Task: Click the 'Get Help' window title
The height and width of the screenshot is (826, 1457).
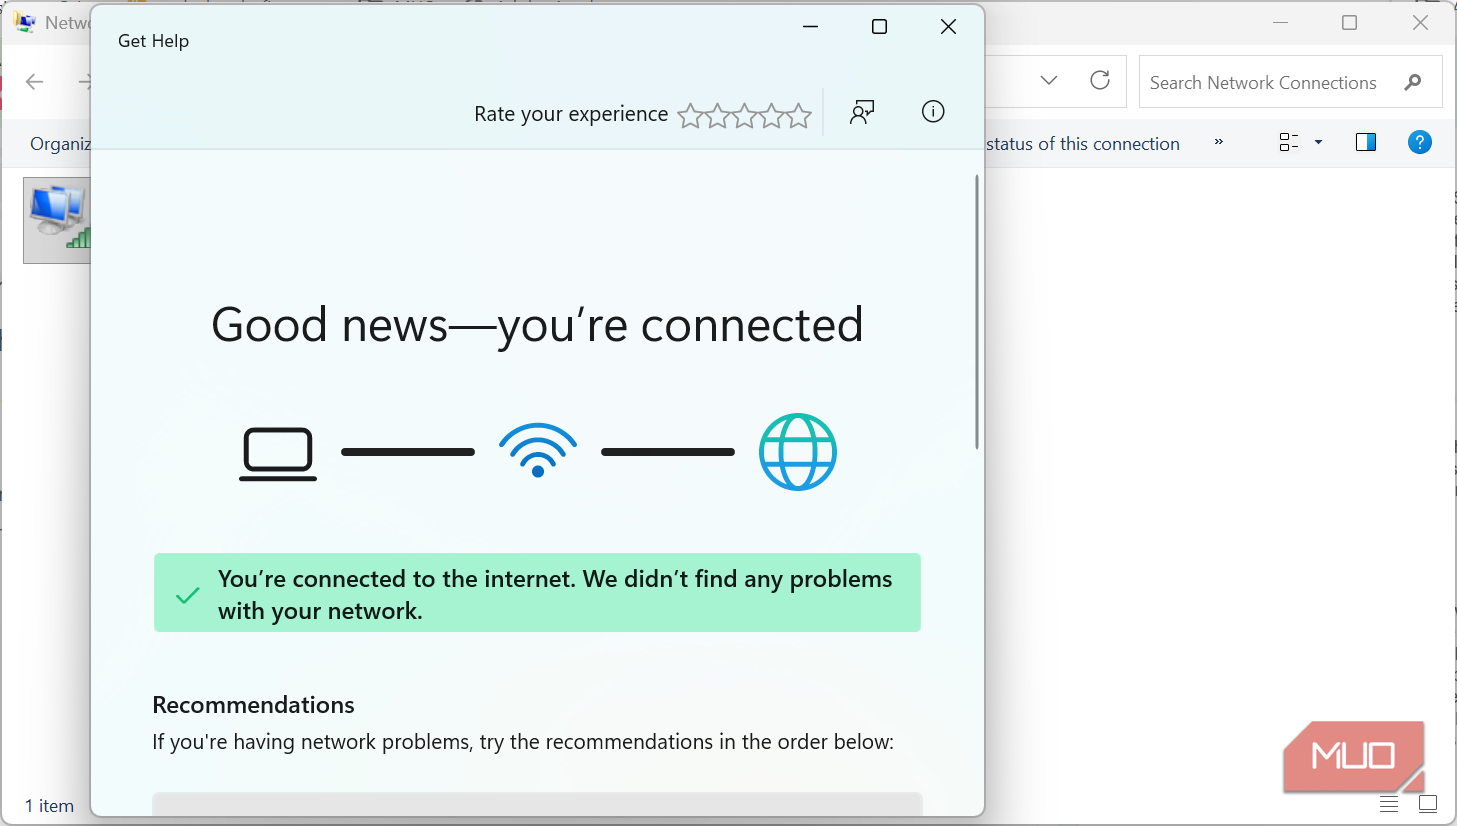Action: click(x=153, y=41)
